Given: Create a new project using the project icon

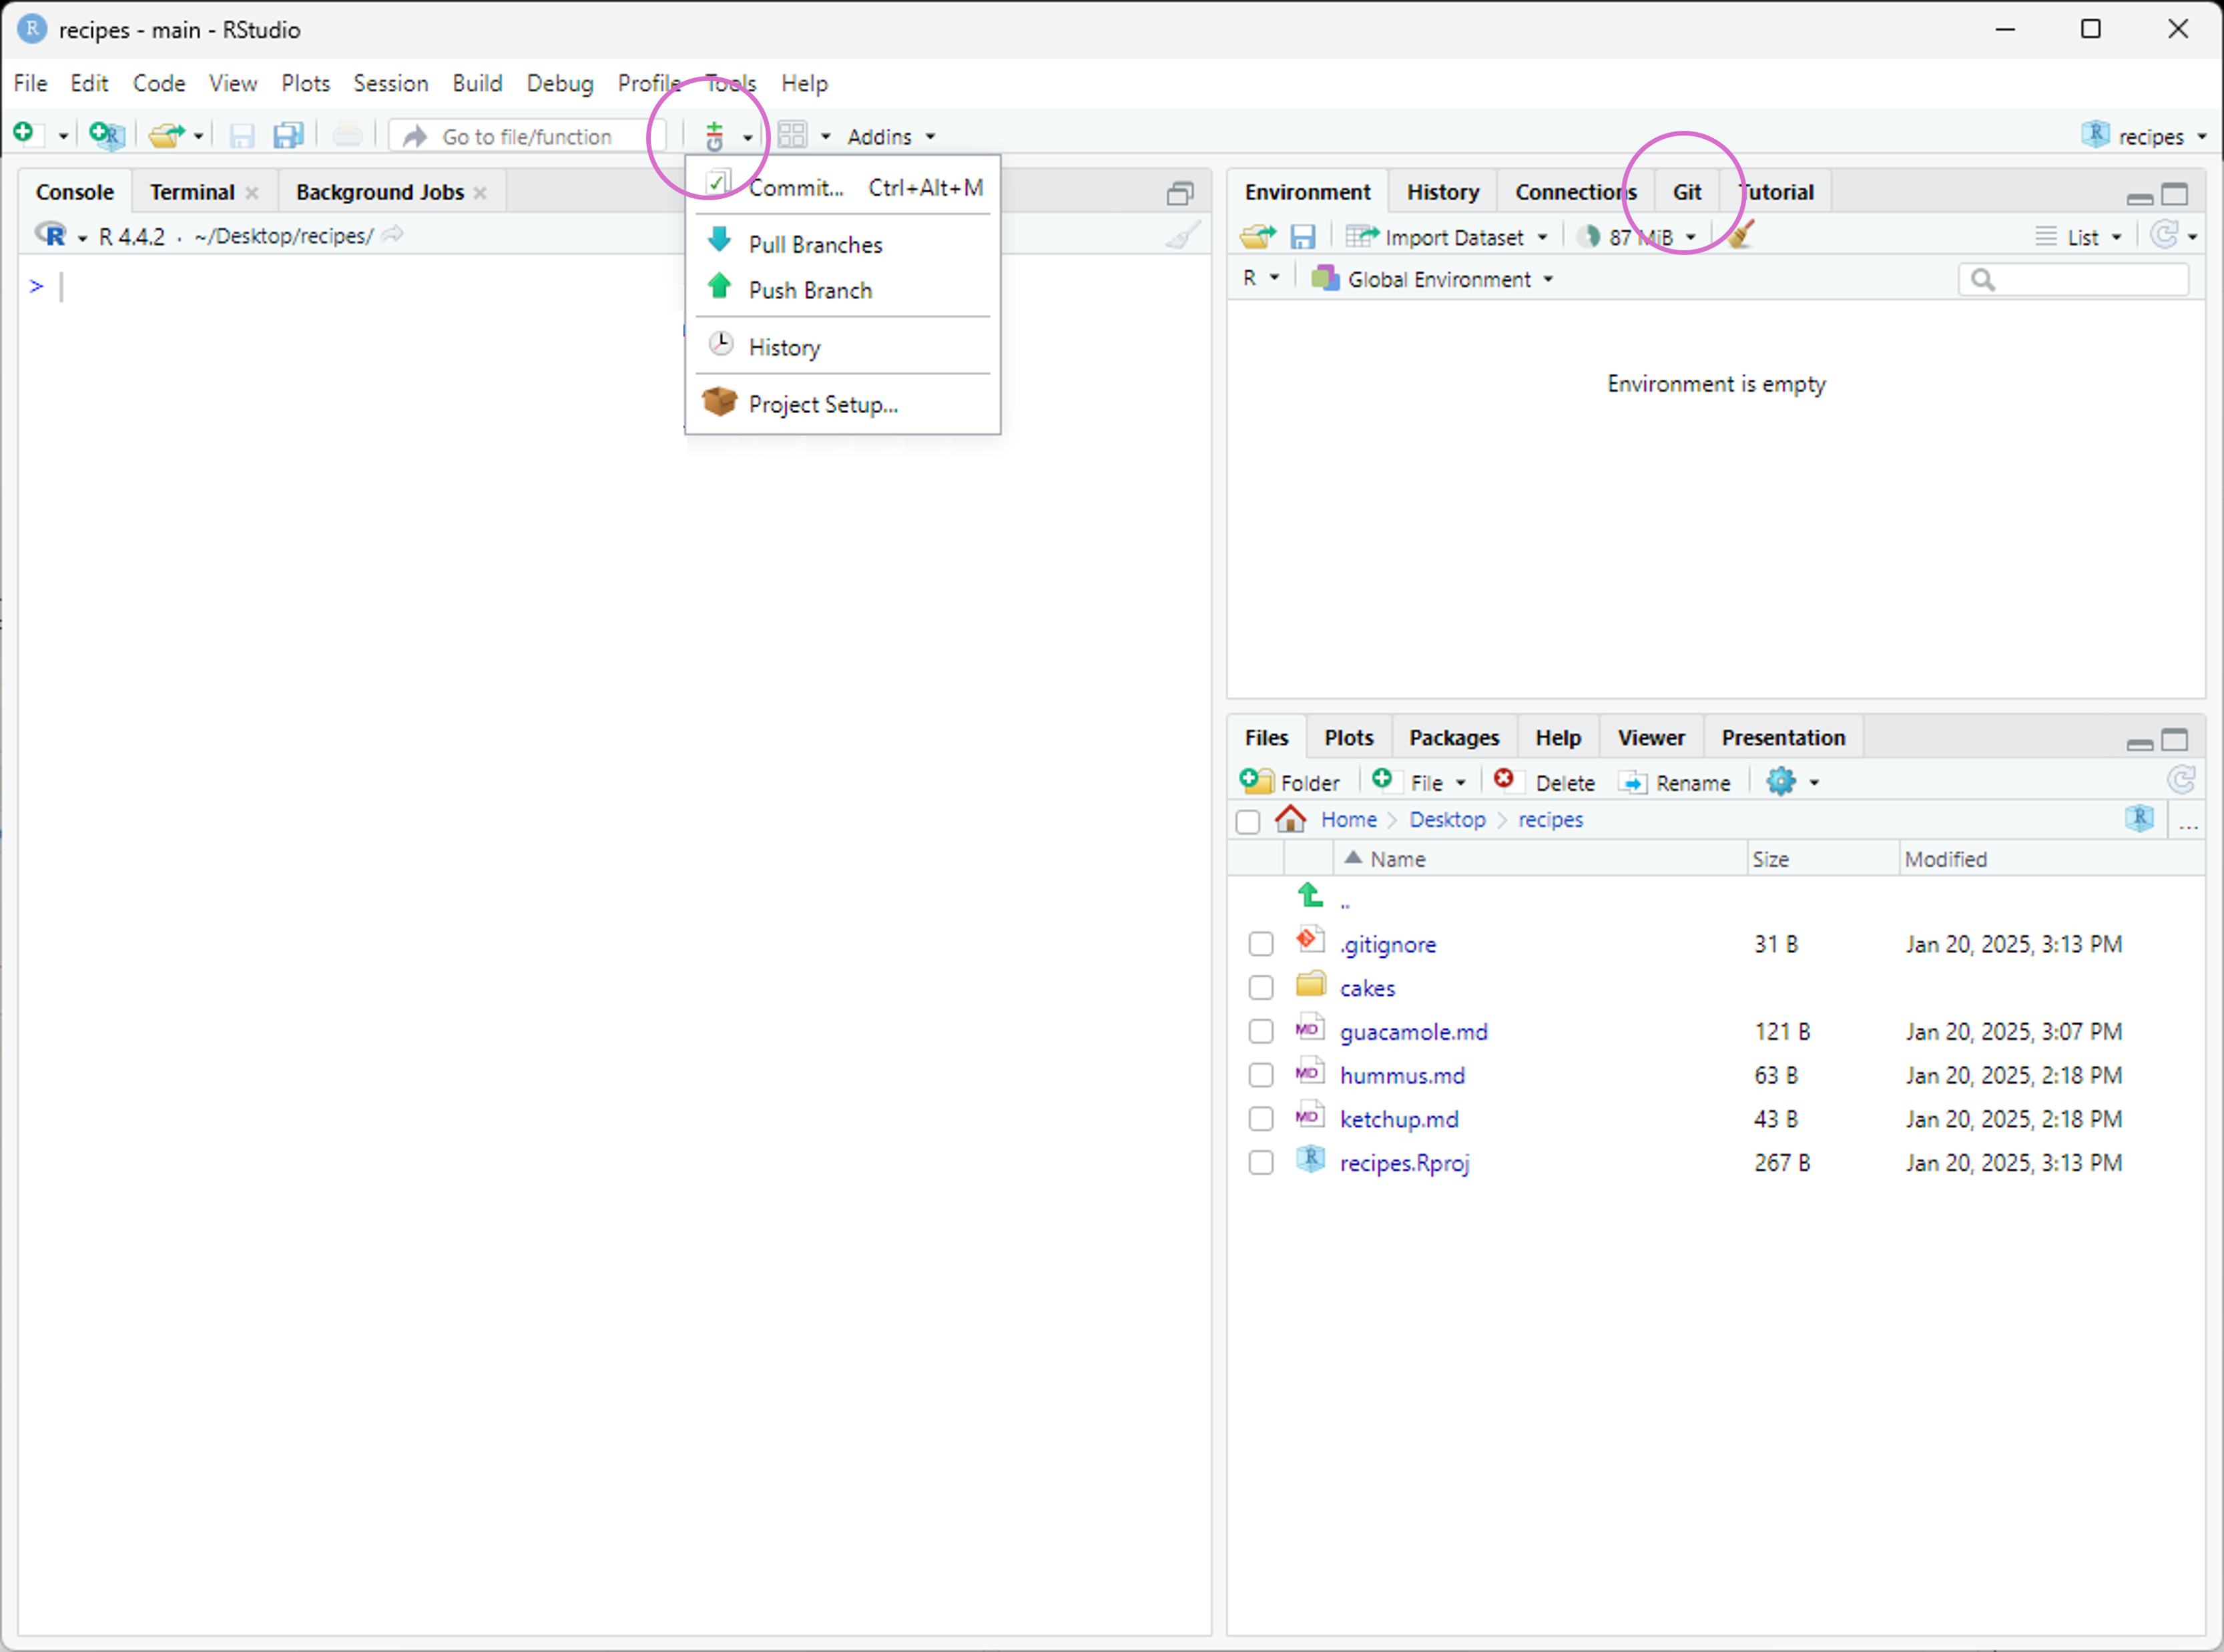Looking at the screenshot, I should [105, 133].
